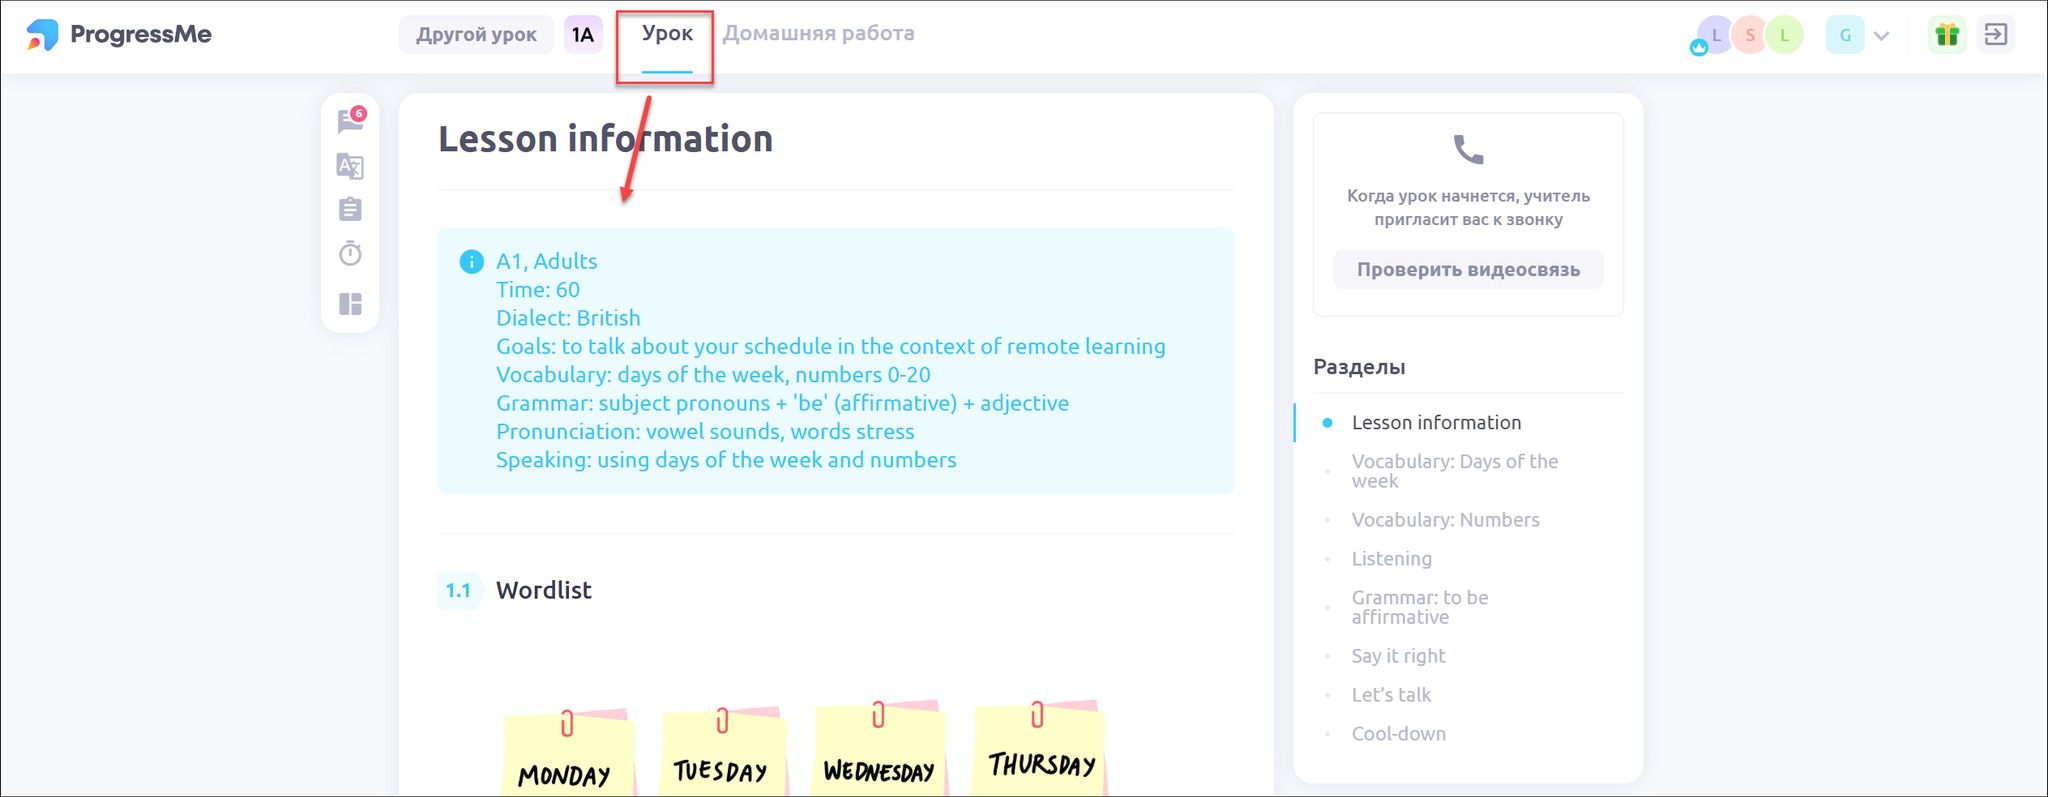Click the Lesson information page heading
2048x797 pixels.
click(x=605, y=139)
